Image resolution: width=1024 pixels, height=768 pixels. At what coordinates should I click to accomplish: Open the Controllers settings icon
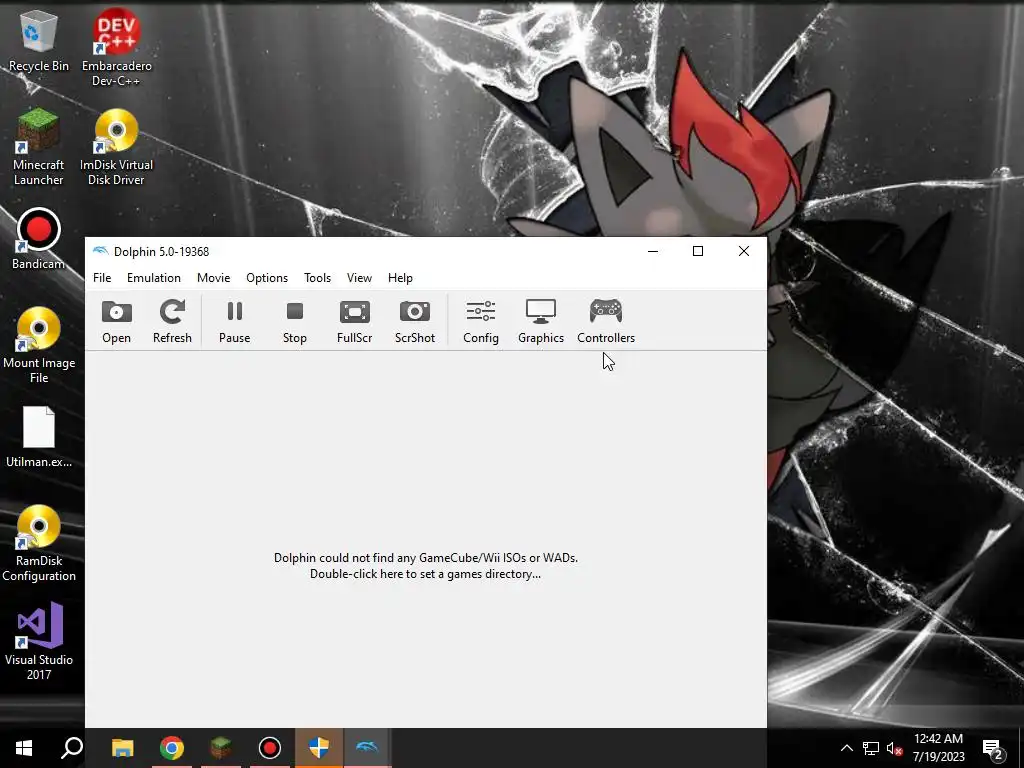[606, 321]
